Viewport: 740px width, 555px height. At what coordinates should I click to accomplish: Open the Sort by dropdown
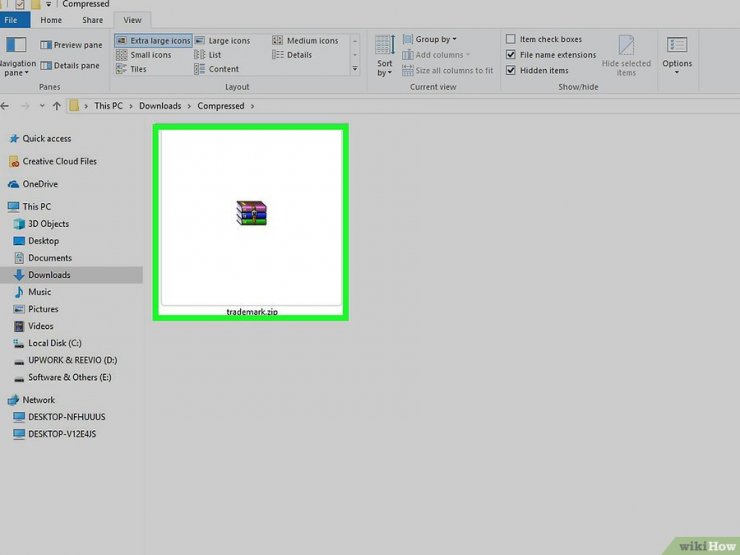click(x=385, y=56)
